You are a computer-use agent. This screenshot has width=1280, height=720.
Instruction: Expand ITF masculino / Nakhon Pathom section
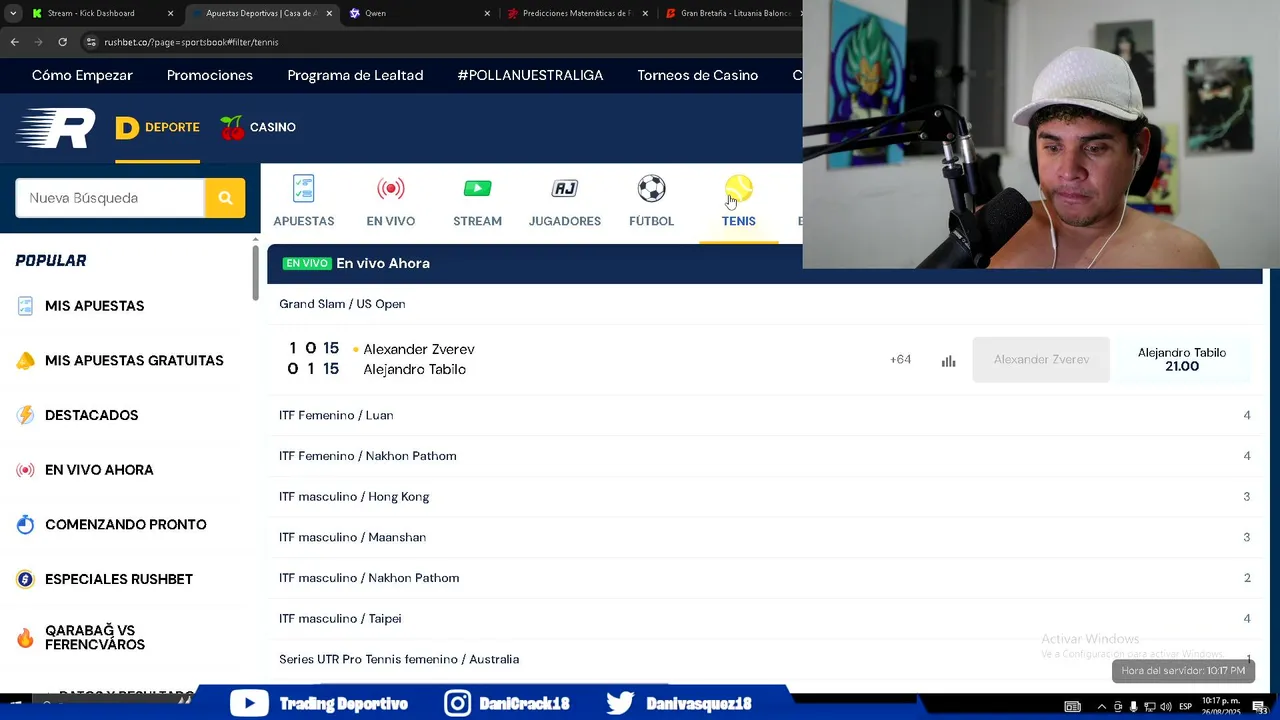click(x=764, y=578)
